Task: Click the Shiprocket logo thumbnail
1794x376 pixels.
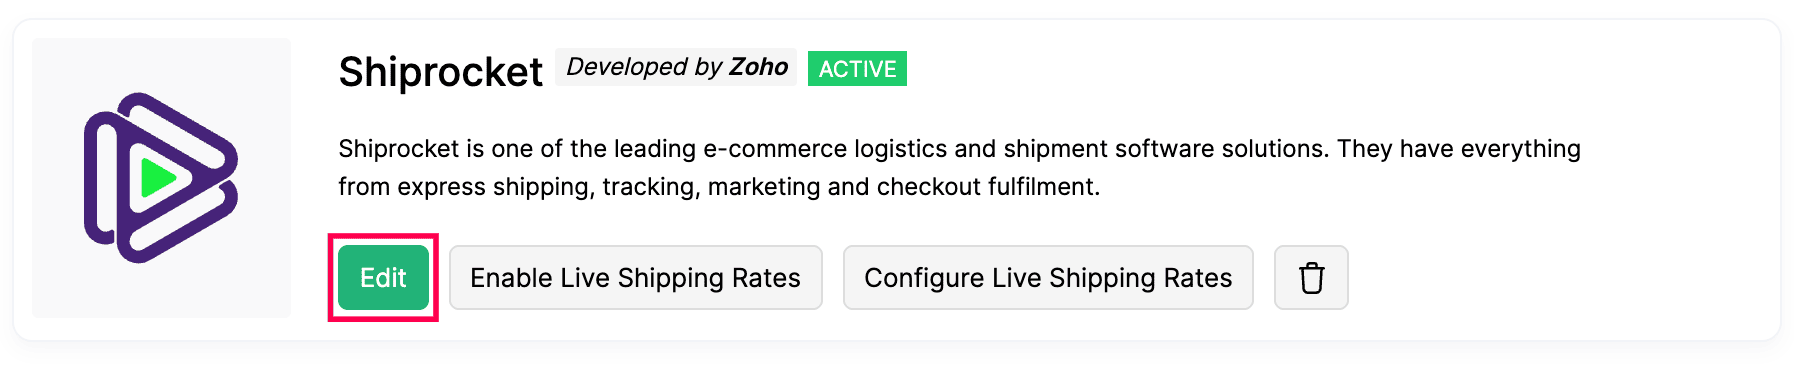Action: coord(161,178)
